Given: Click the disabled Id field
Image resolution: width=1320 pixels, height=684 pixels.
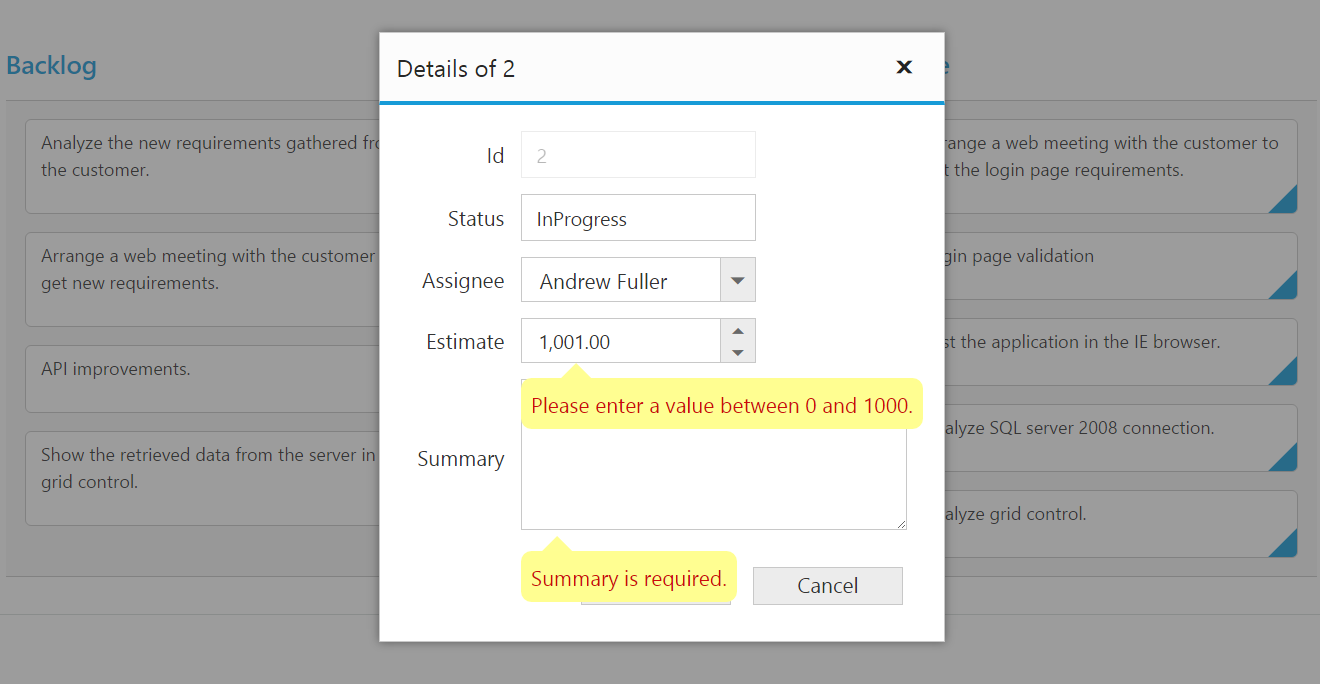Looking at the screenshot, I should [638, 155].
